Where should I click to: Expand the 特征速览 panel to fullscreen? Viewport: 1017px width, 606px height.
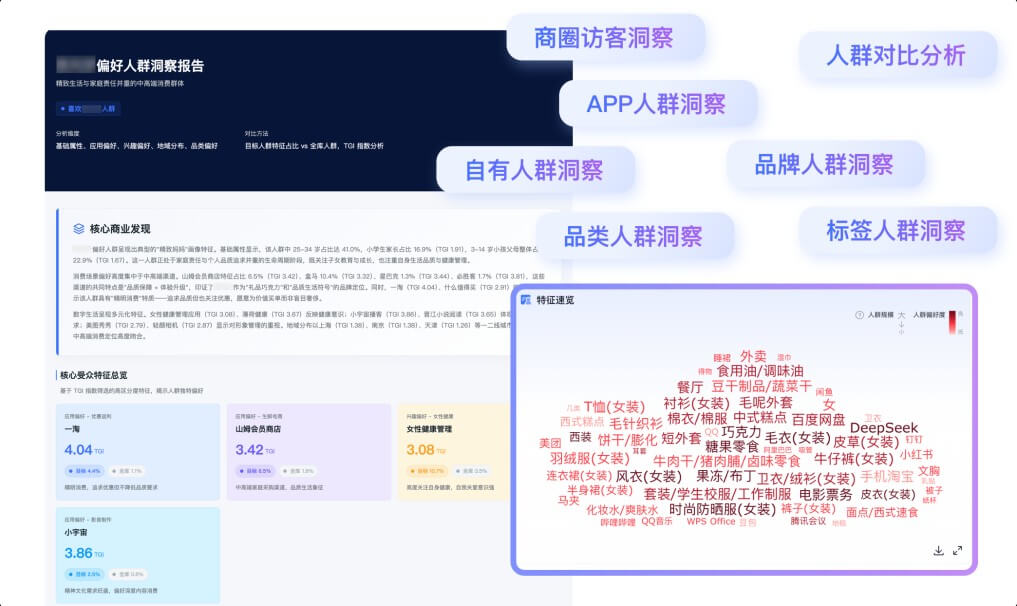coord(957,550)
